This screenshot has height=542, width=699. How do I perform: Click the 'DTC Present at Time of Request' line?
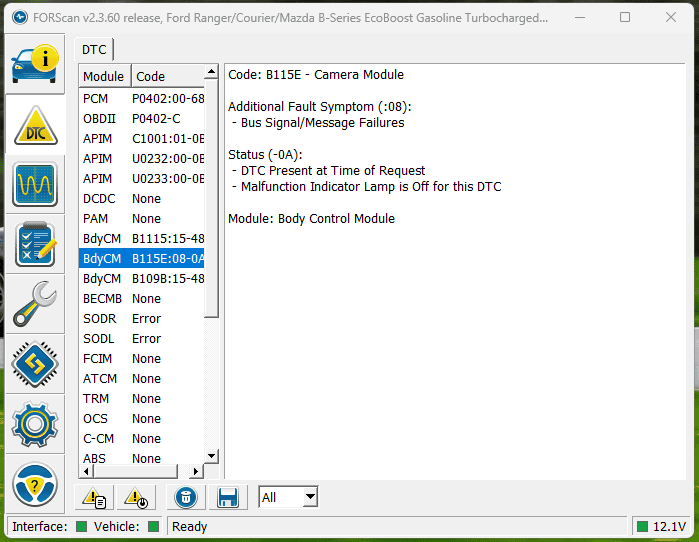click(x=333, y=171)
